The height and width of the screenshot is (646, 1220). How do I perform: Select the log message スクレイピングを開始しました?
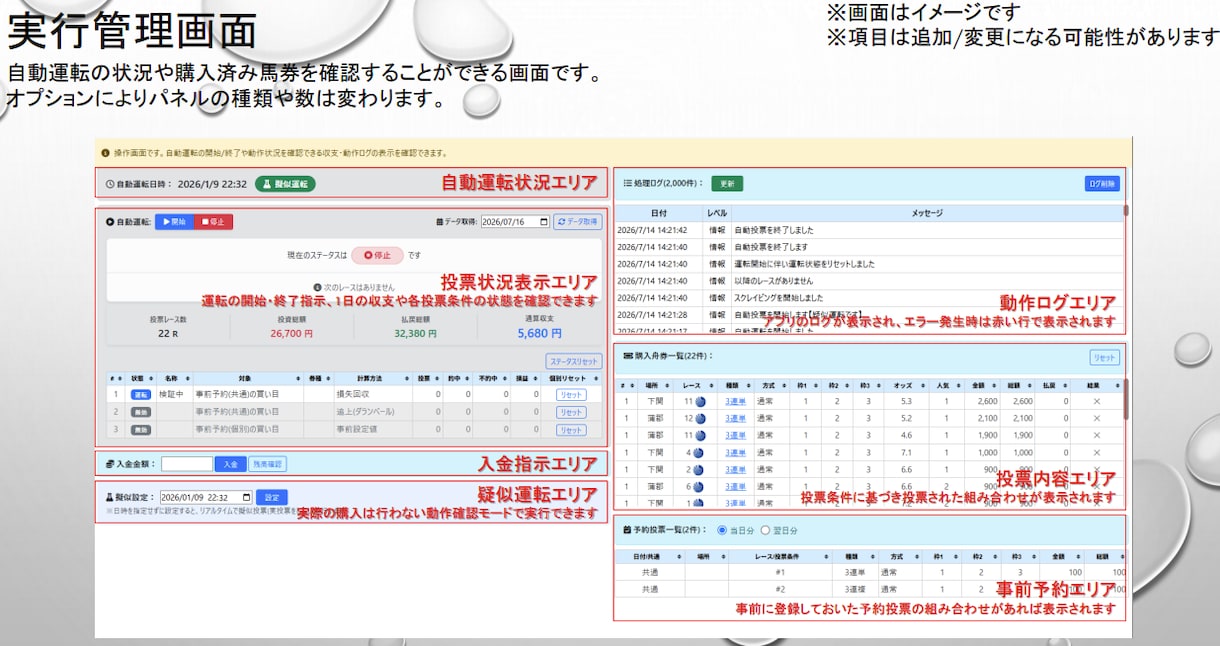tap(779, 297)
